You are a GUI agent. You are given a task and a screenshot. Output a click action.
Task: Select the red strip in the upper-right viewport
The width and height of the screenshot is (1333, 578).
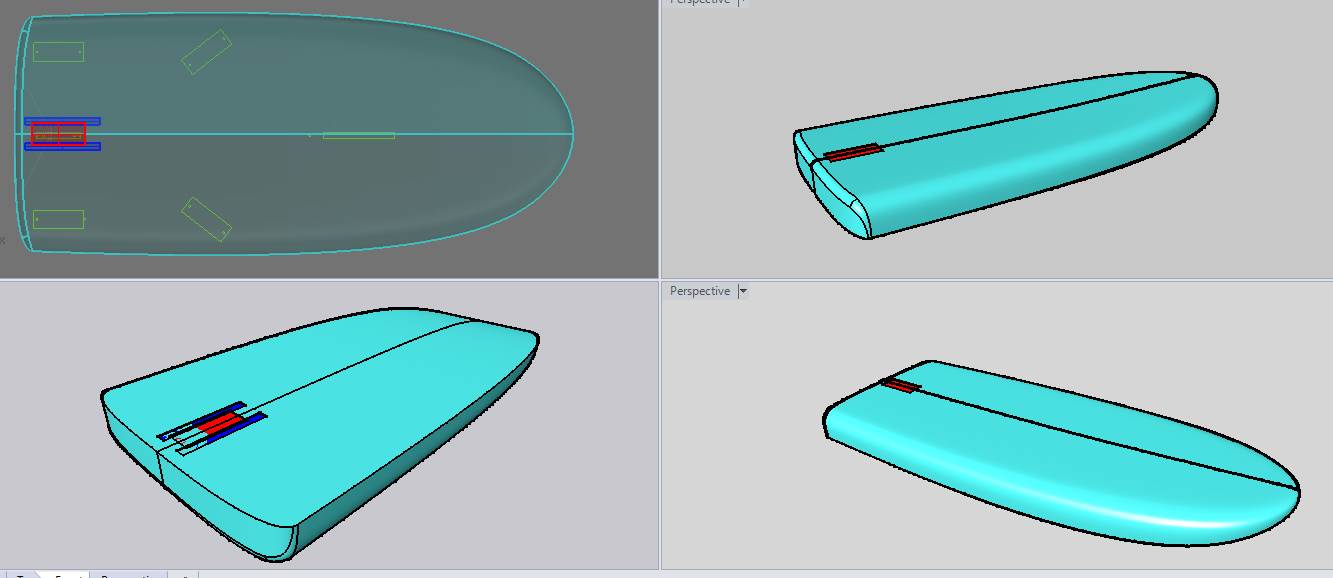(853, 152)
